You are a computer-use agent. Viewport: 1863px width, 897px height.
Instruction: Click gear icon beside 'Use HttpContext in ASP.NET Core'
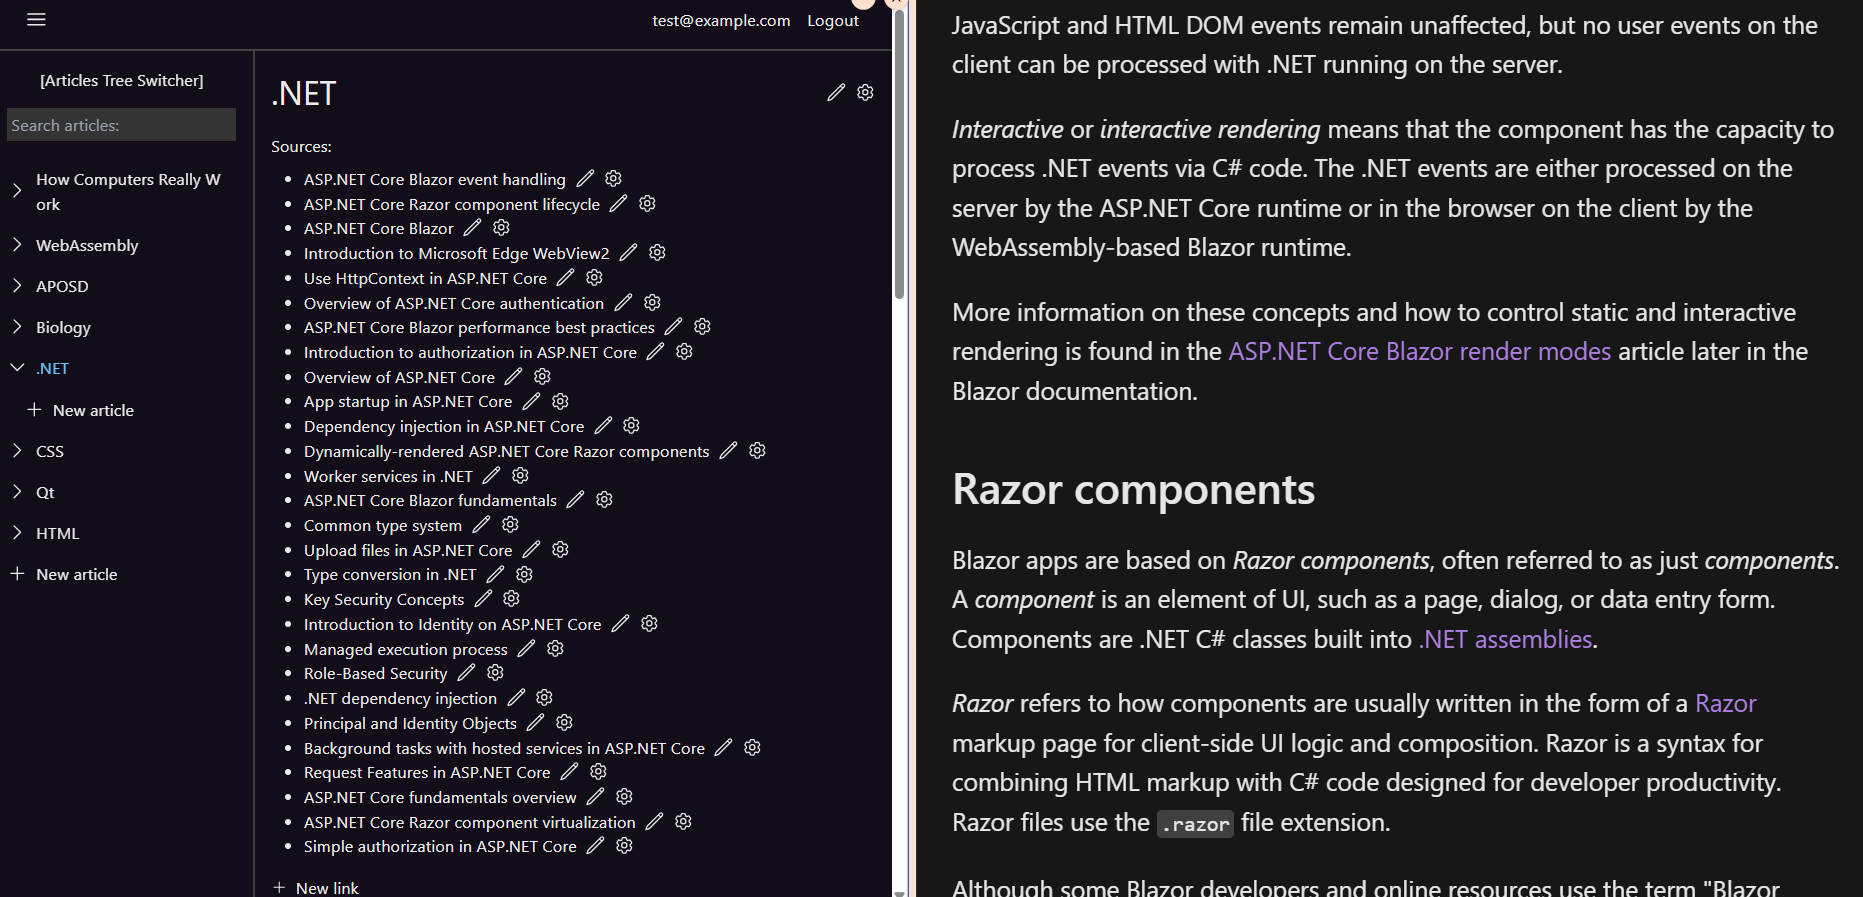coord(594,278)
